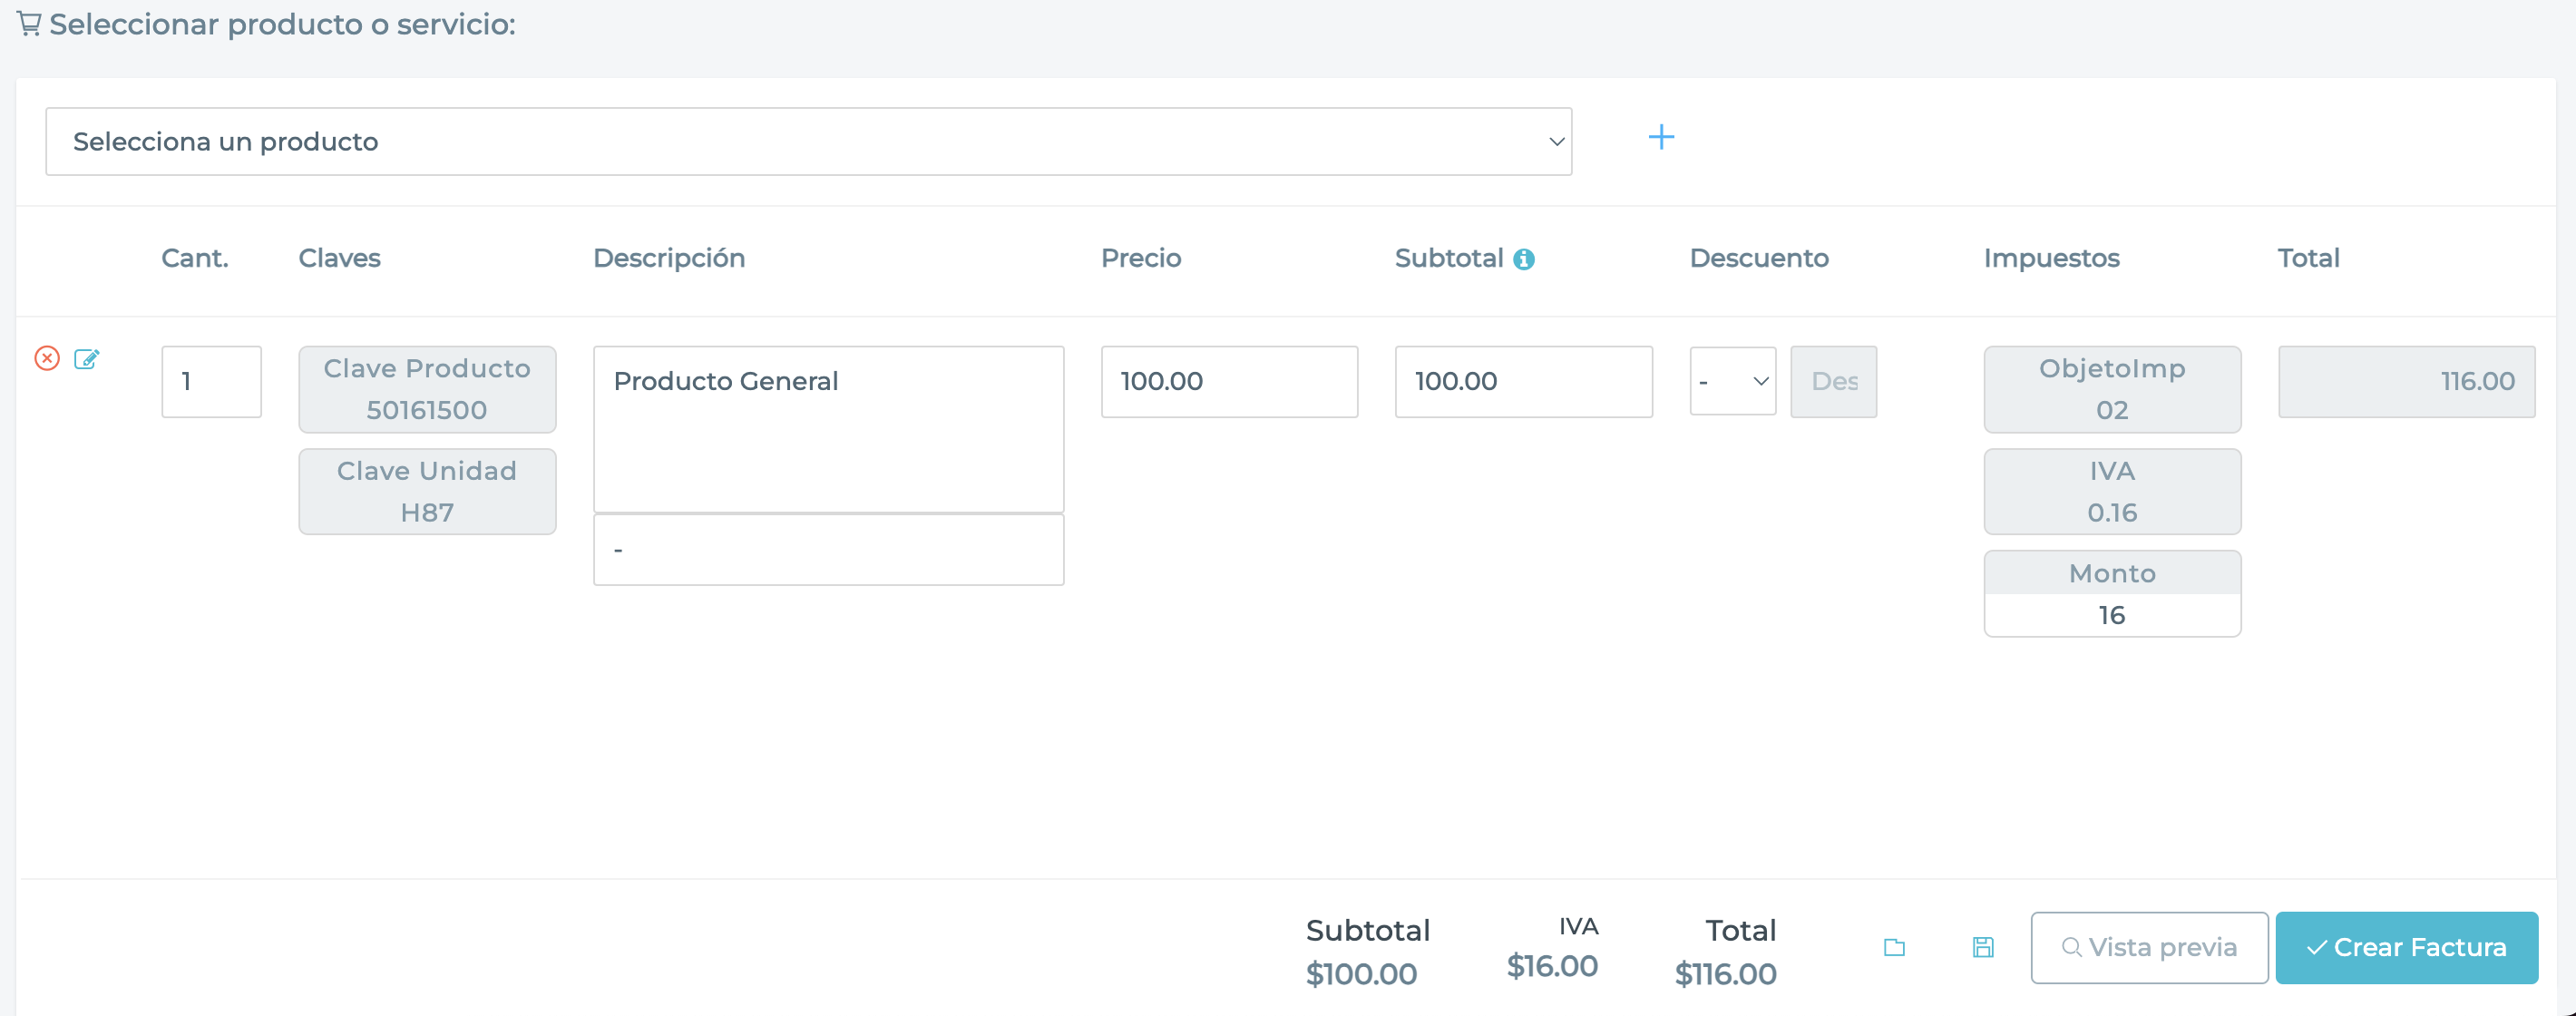The height and width of the screenshot is (1016, 2576).
Task: Edit the Producto General line item
Action: coord(87,358)
